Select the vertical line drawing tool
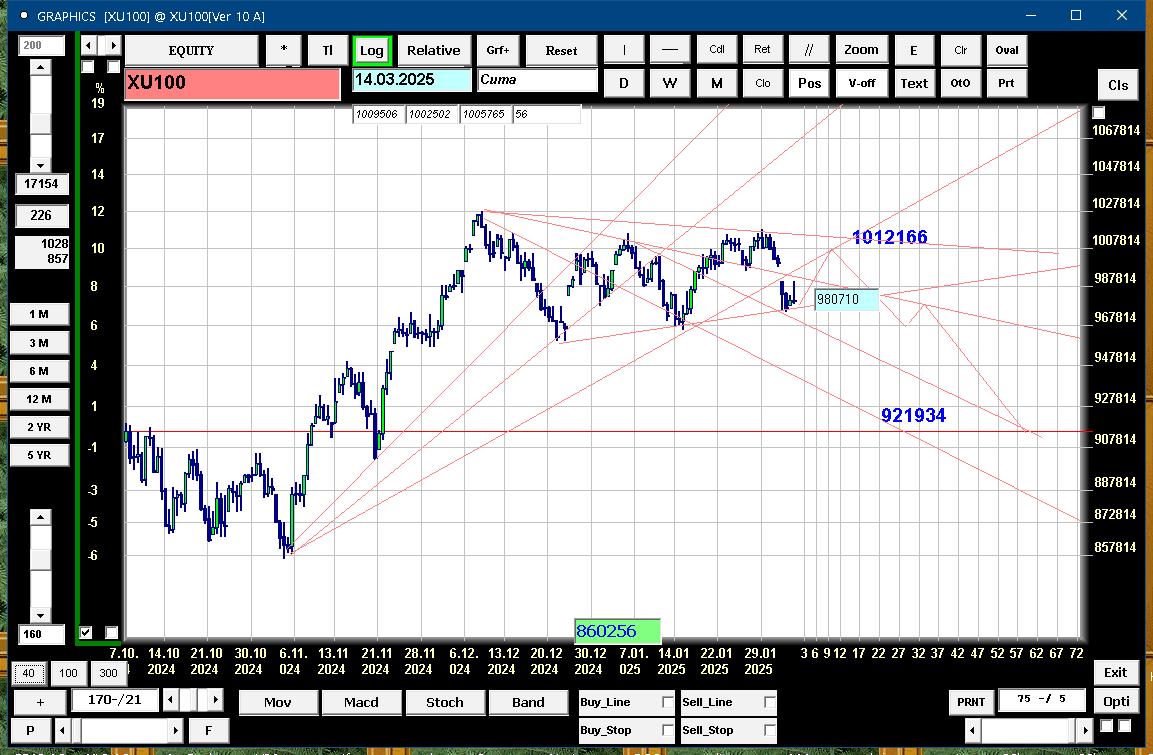 click(x=624, y=50)
